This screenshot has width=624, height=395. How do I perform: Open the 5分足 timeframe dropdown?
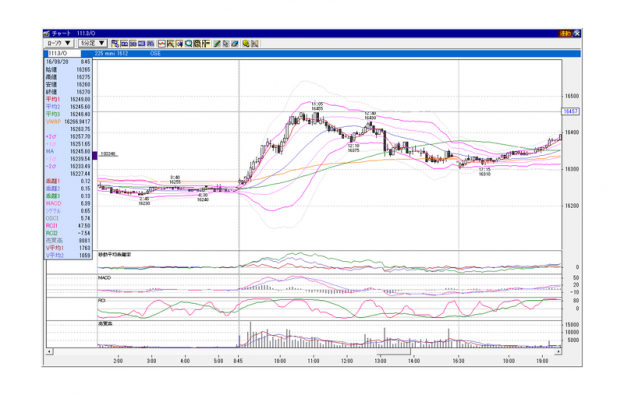92,43
